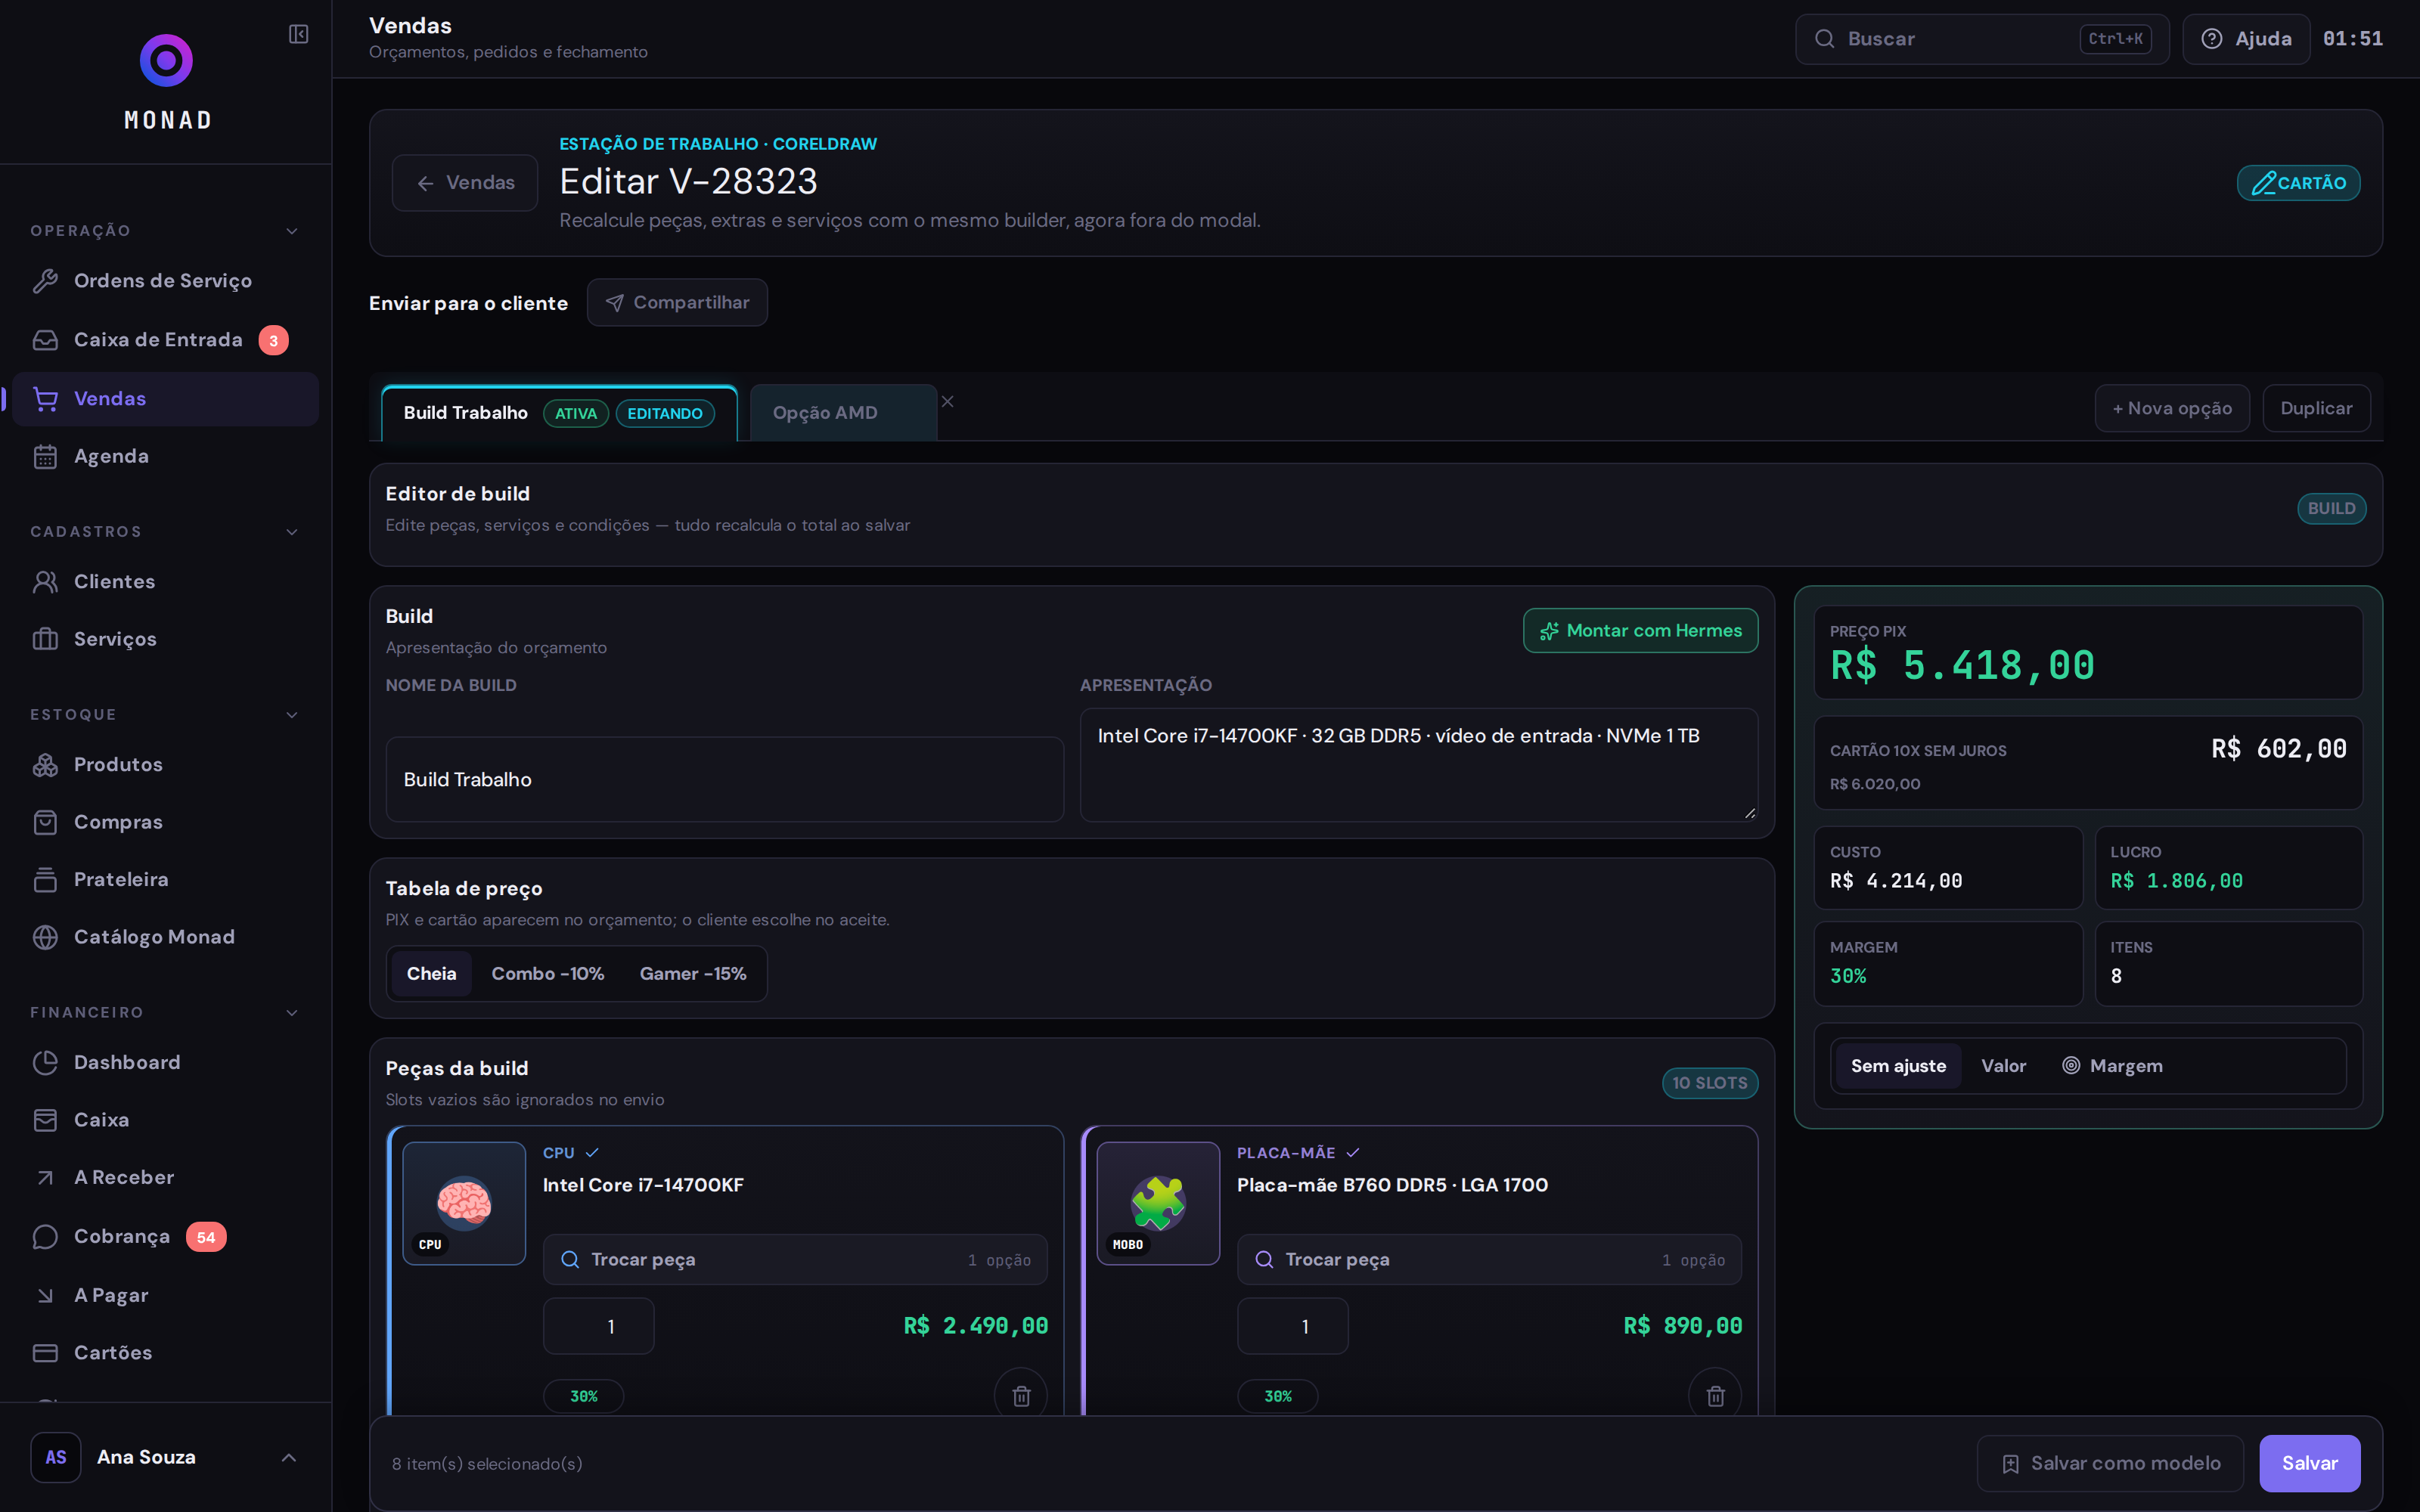Open Cartões card item
This screenshot has height=1512, width=2420.
click(x=165, y=1353)
